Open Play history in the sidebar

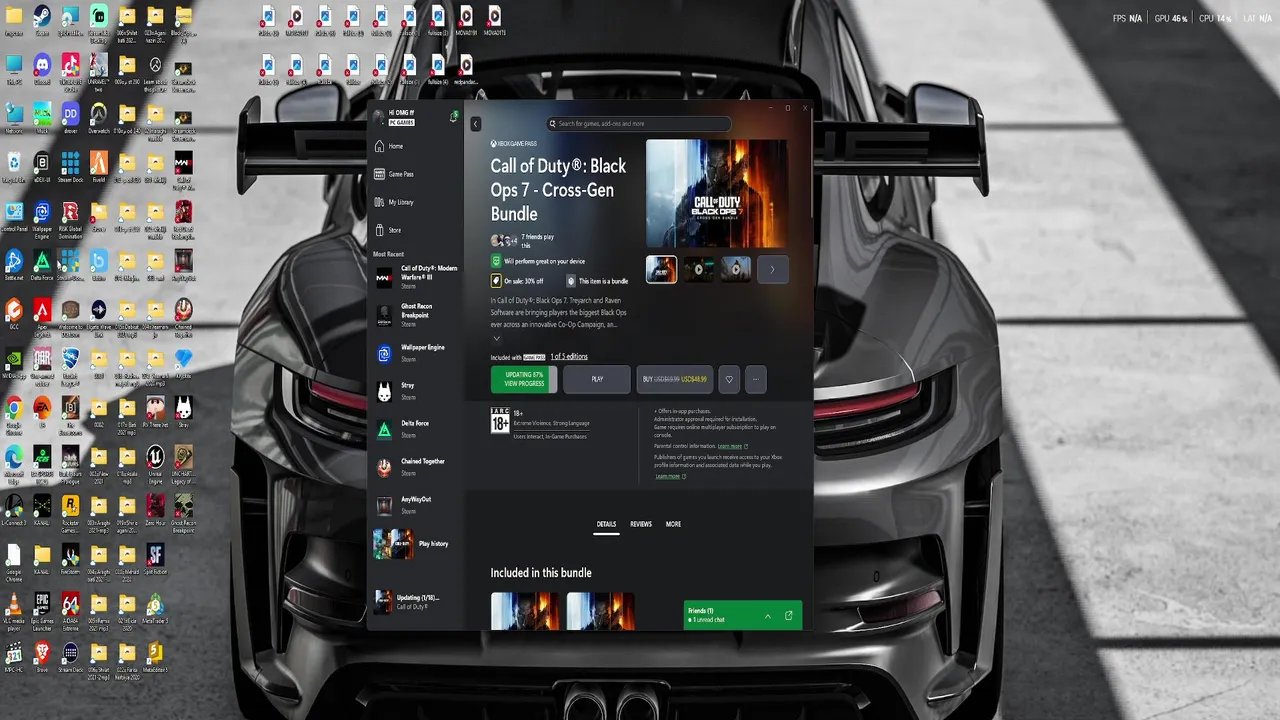414,544
